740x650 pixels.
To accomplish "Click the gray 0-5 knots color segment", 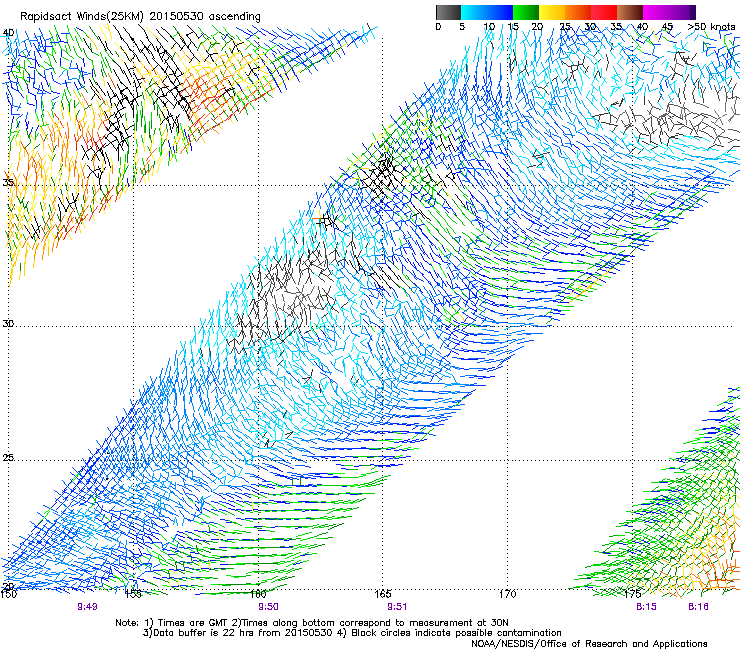I will coord(449,12).
